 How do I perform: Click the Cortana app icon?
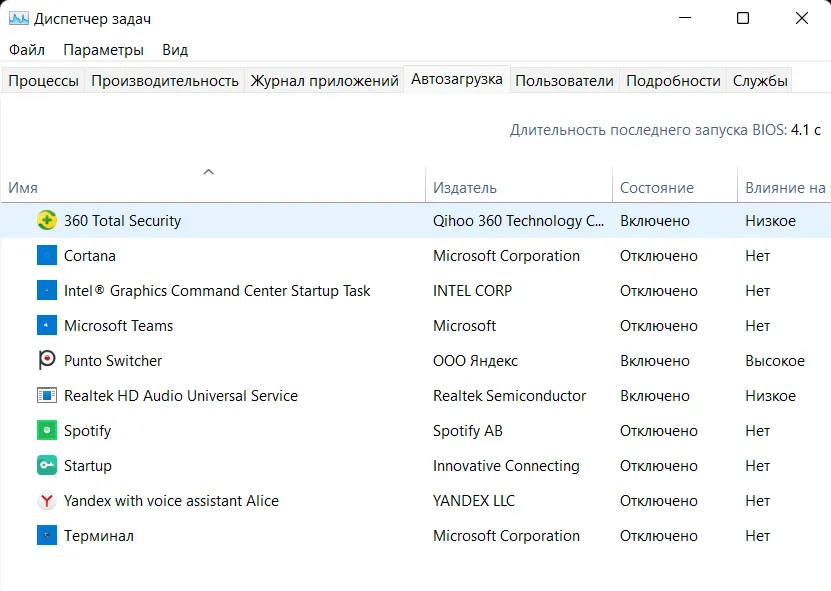coord(47,255)
